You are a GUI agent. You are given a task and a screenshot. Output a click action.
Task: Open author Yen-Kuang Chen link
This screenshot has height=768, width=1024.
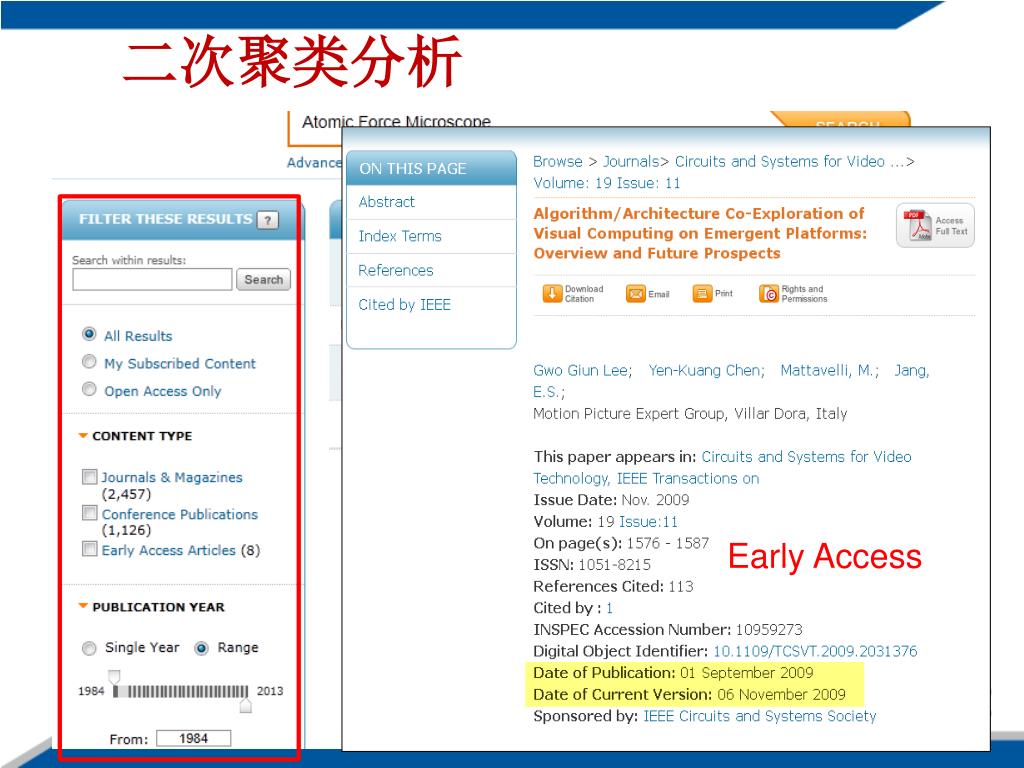(x=707, y=370)
